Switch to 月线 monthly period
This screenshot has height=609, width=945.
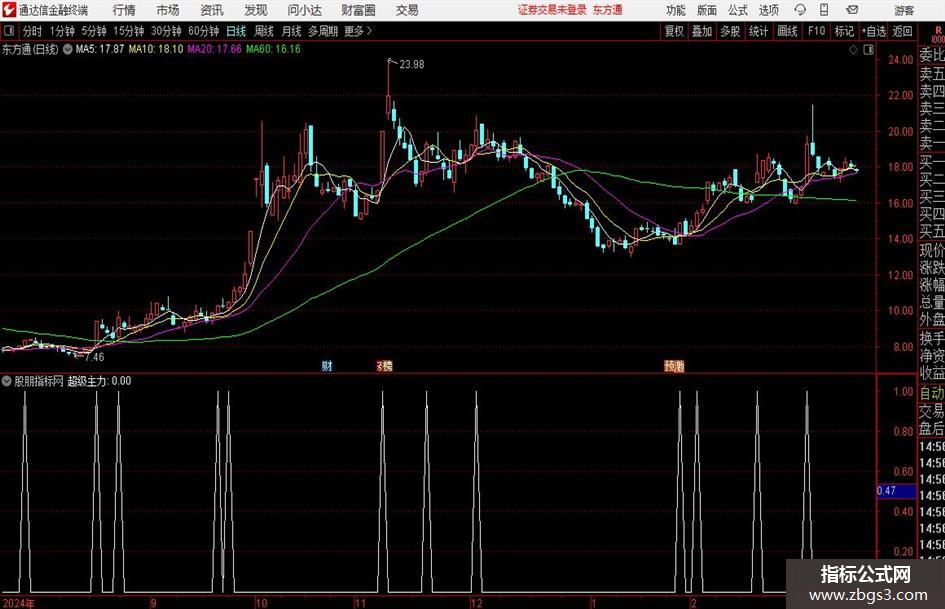291,31
